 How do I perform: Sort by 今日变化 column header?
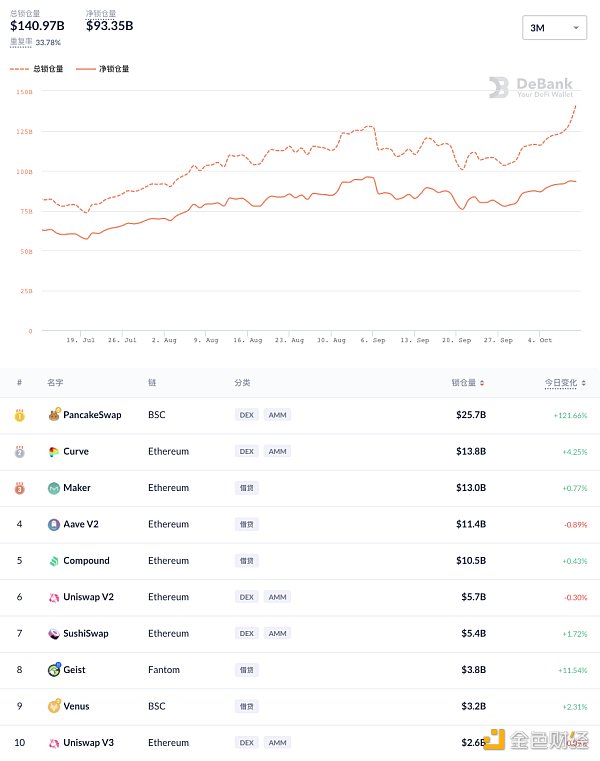(565, 383)
